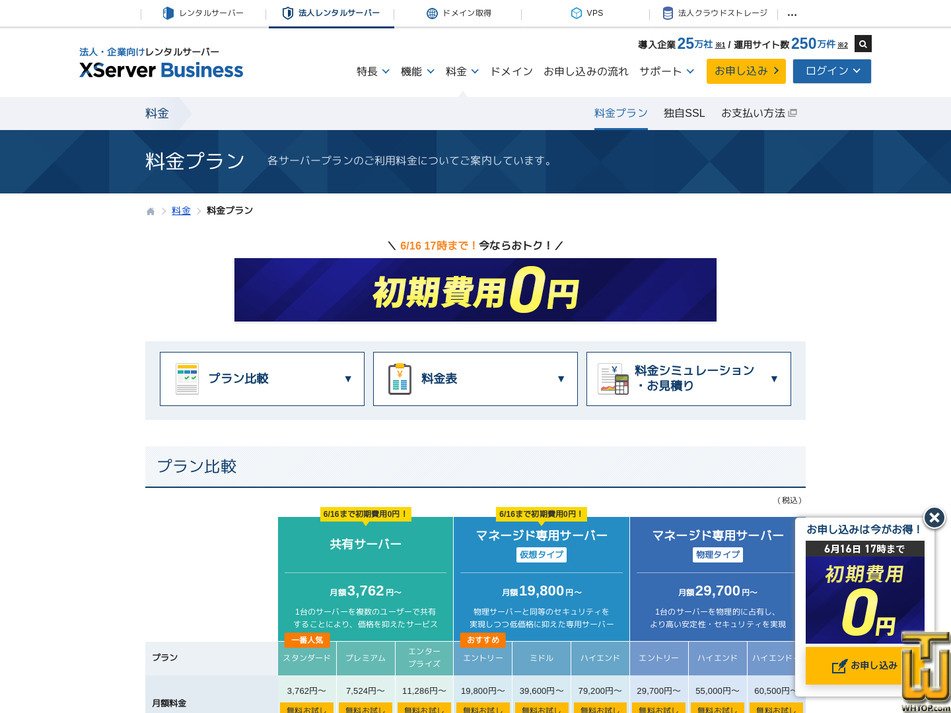Jump to 料金表 section
The height and width of the screenshot is (713, 951).
pos(476,379)
